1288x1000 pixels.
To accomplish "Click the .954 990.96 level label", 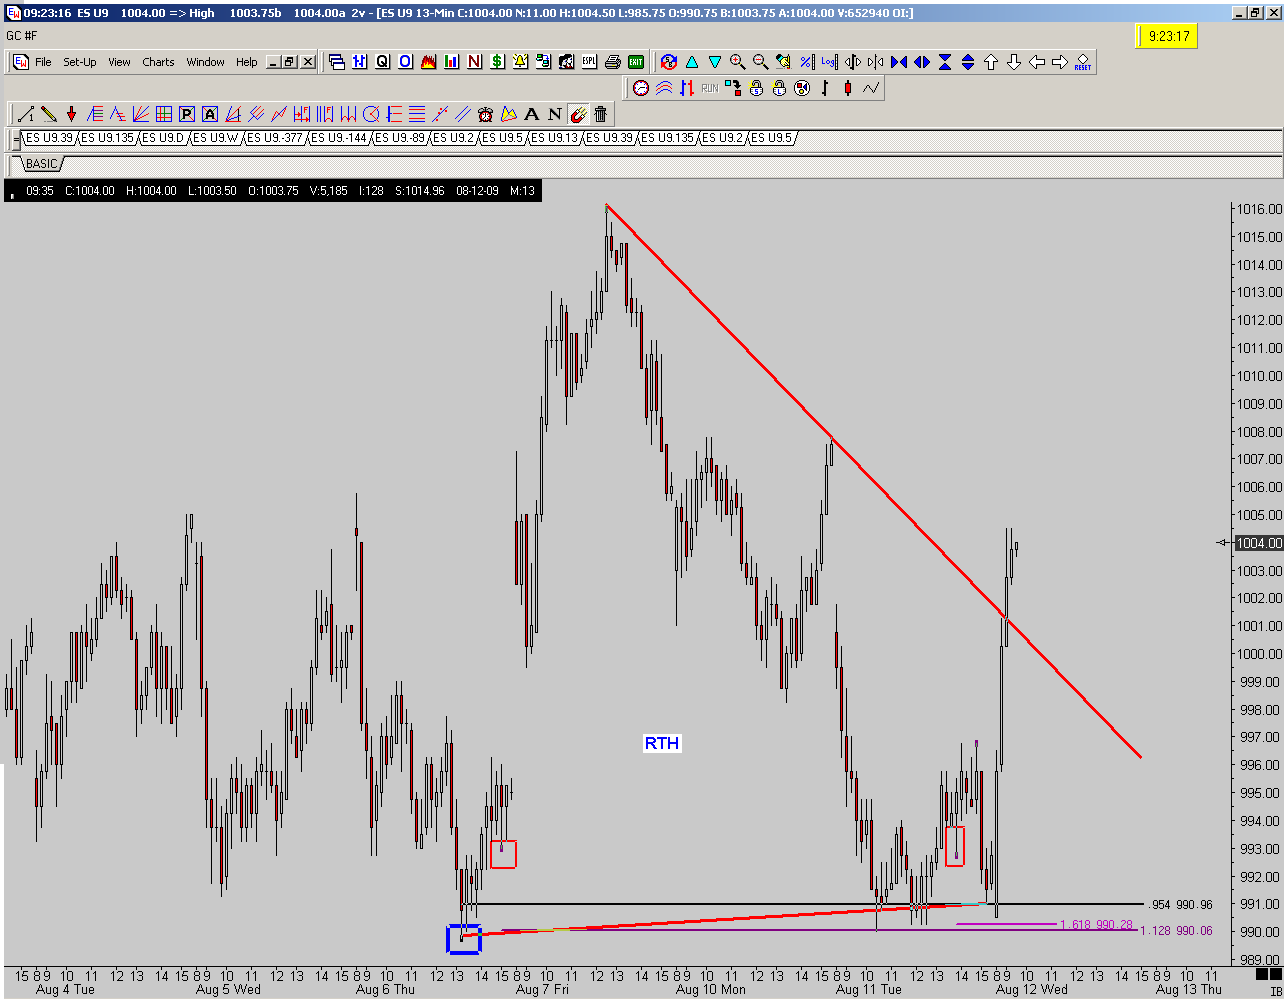I will pos(1182,905).
